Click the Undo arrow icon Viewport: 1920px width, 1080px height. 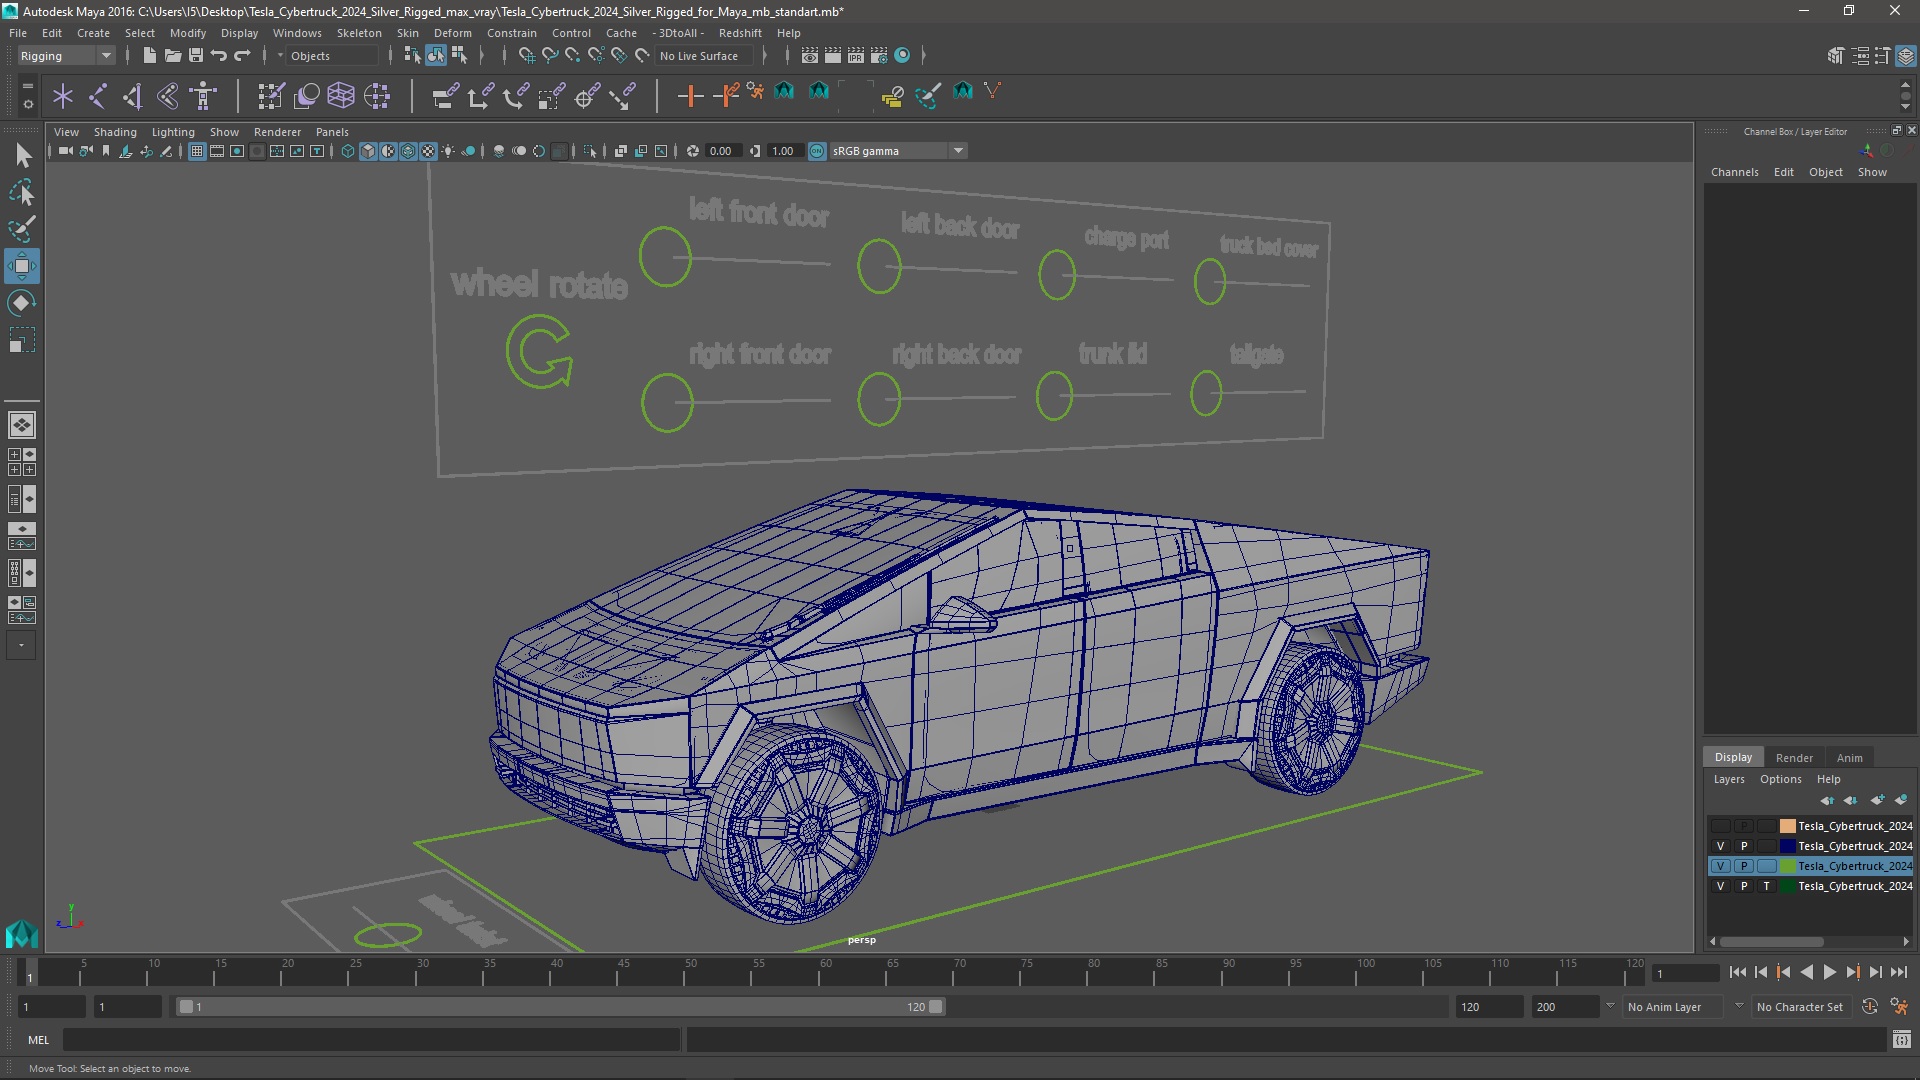(x=219, y=56)
